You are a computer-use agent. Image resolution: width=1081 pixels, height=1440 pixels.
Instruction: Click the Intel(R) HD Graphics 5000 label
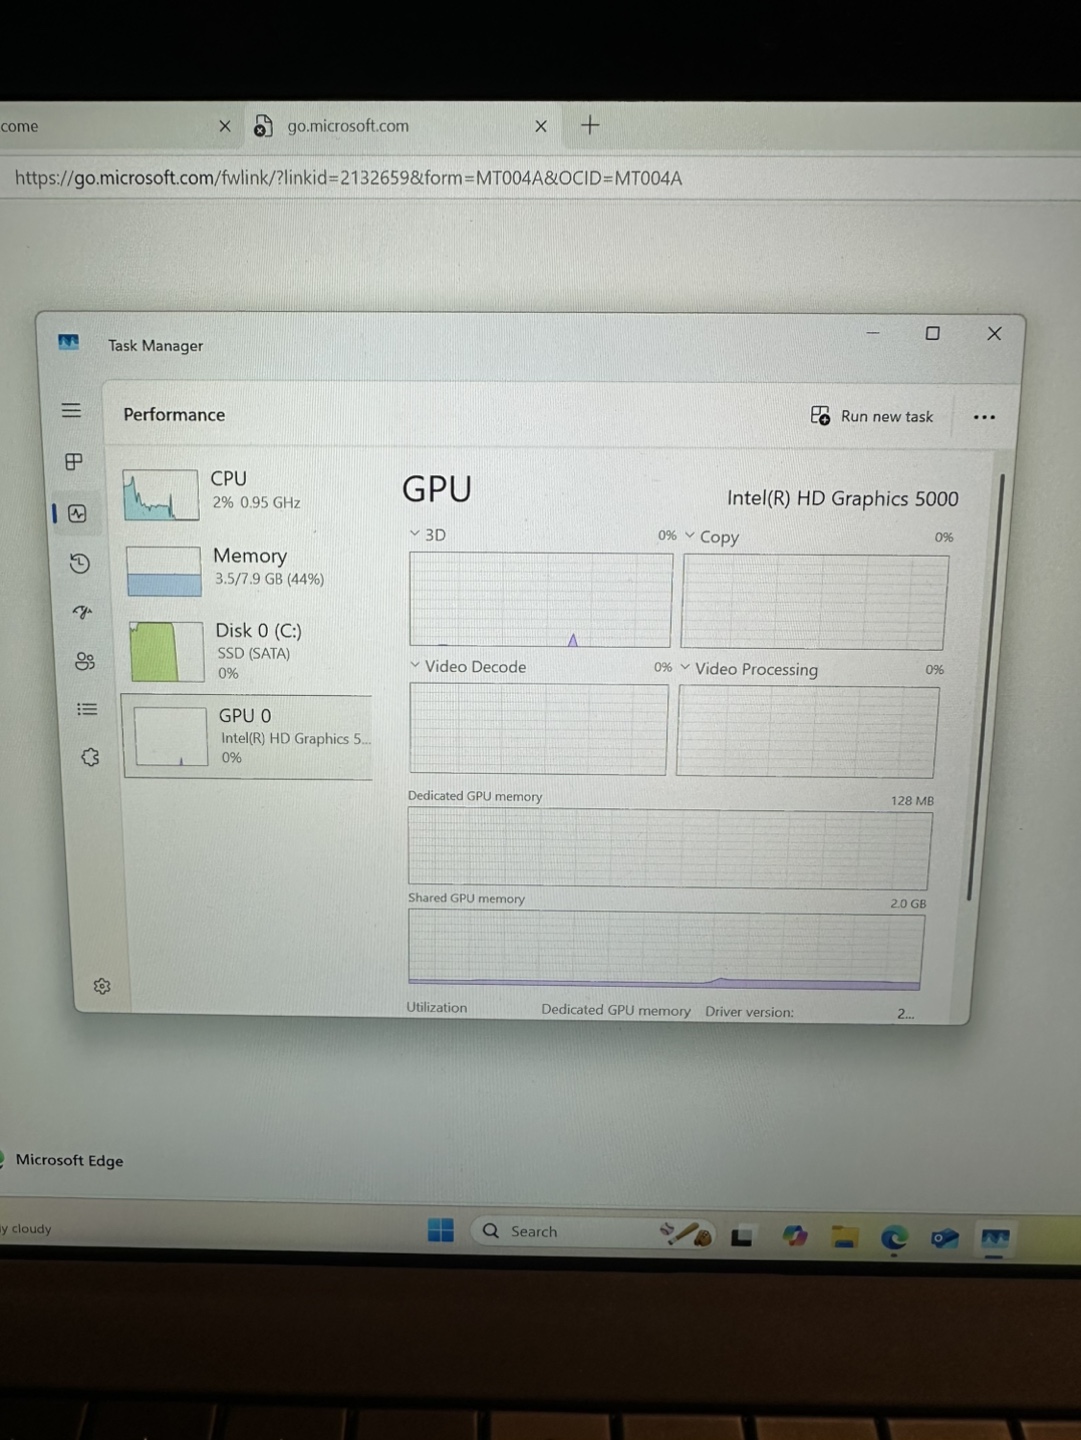tap(842, 498)
